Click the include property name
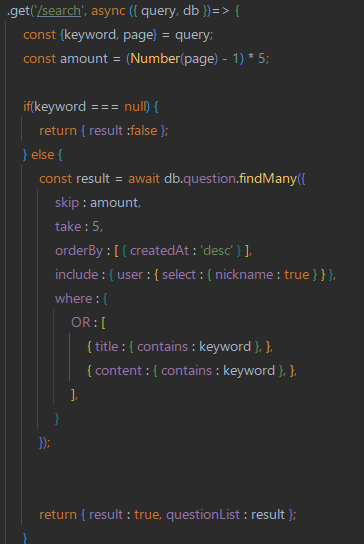 77,275
